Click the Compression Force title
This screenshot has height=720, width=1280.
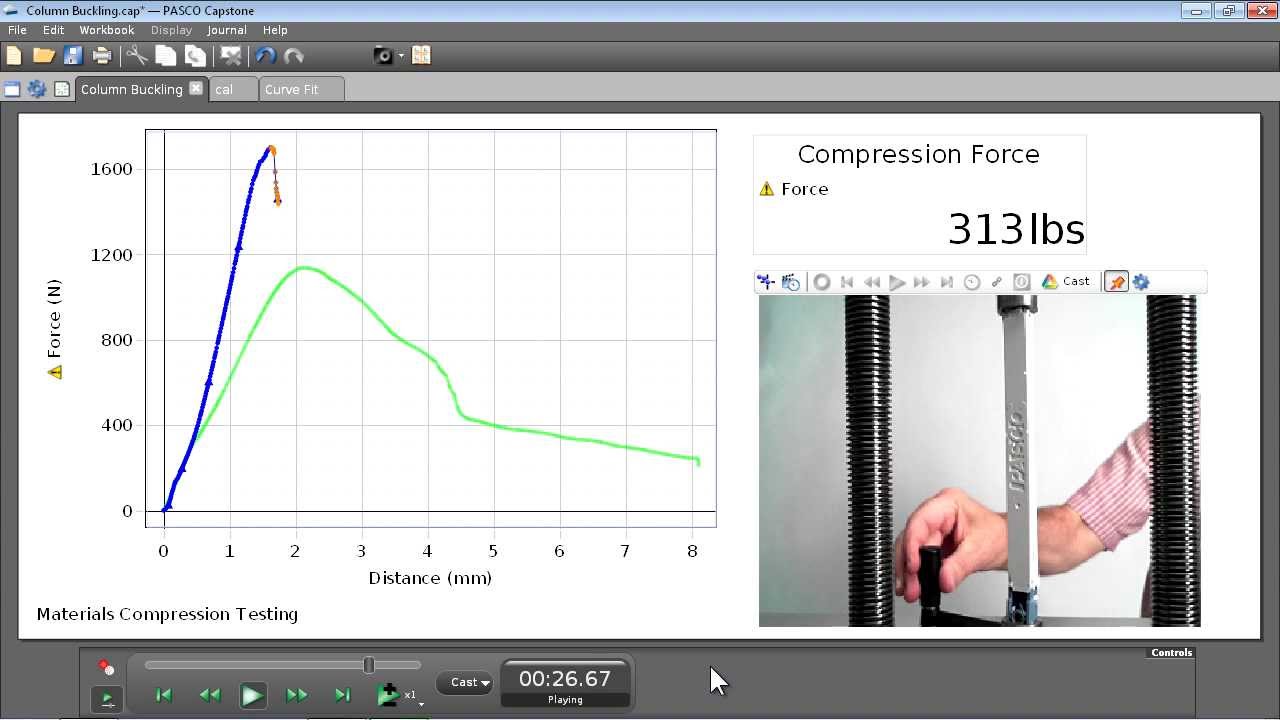(919, 154)
